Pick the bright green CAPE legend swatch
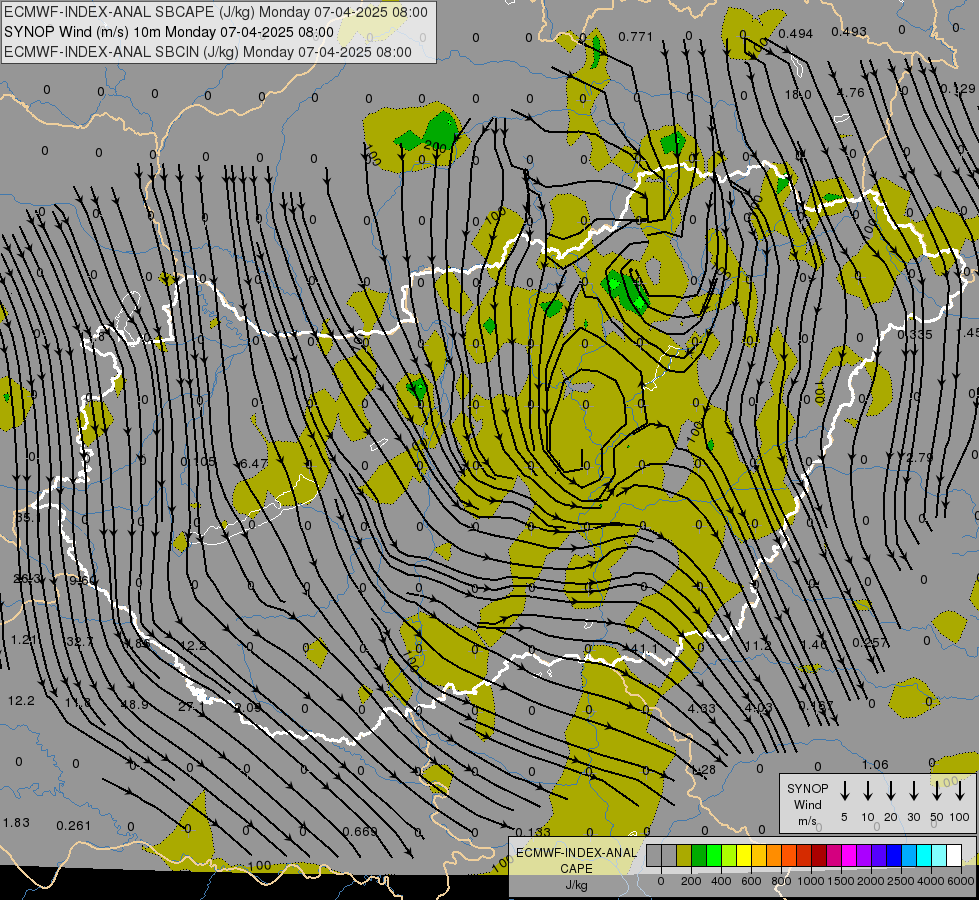The height and width of the screenshot is (900, 979). (714, 856)
